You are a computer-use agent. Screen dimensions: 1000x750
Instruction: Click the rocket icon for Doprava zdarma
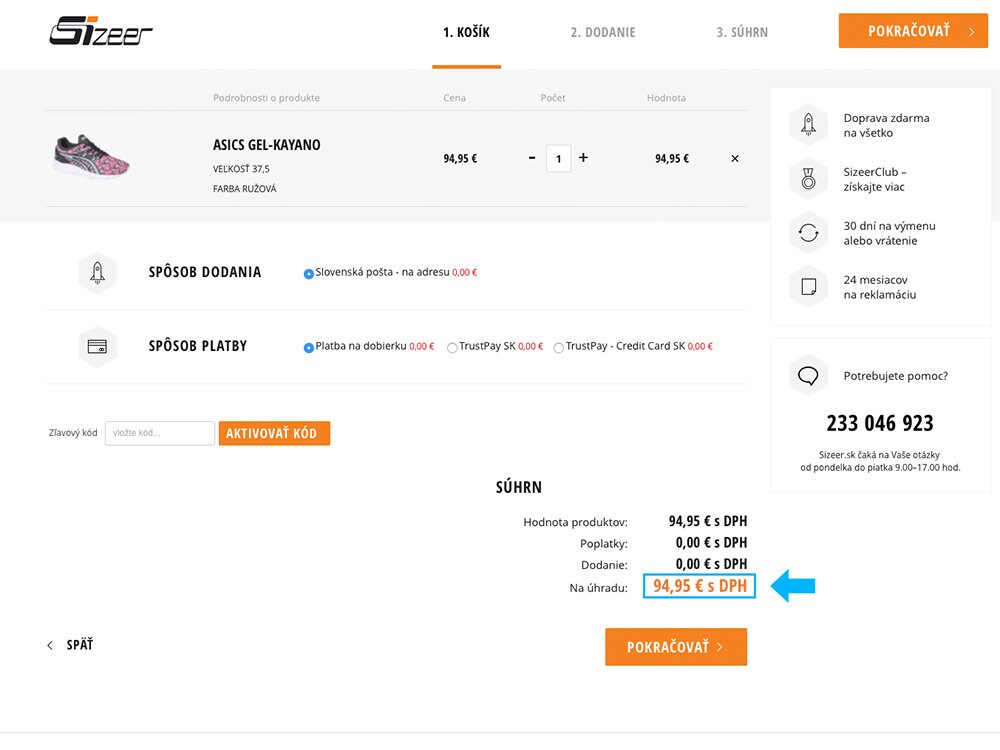click(808, 124)
